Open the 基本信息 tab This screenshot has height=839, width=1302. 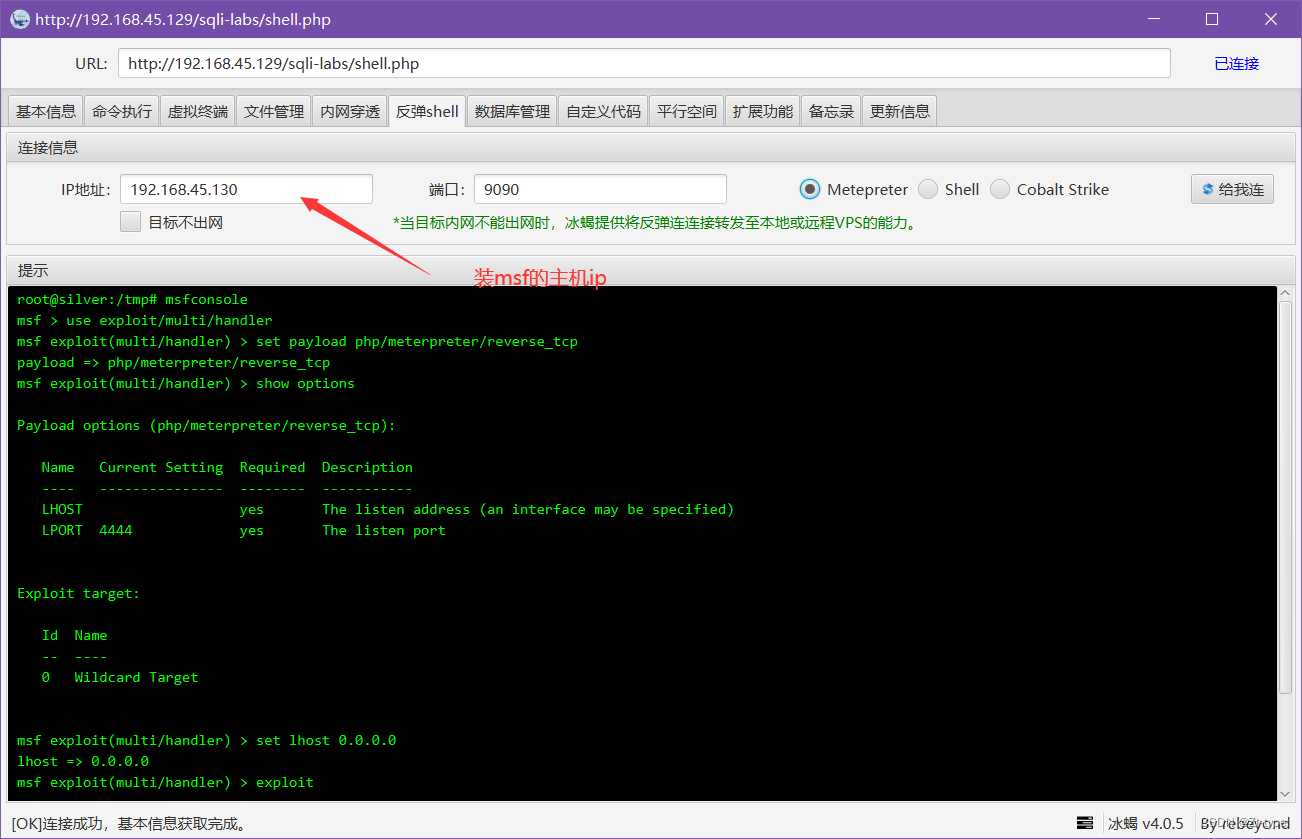tap(46, 111)
